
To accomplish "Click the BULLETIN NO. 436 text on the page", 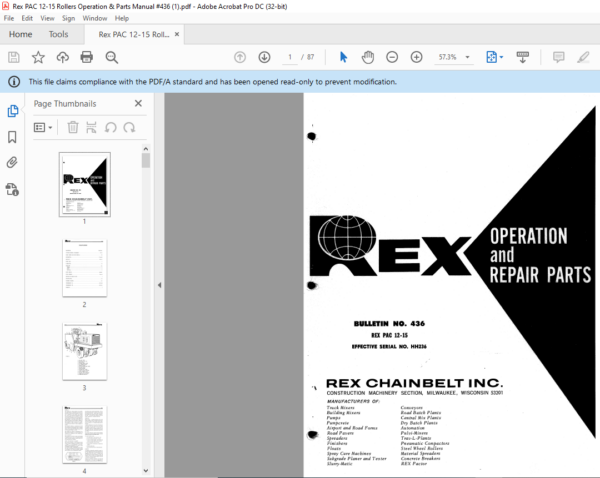I will coord(389,324).
